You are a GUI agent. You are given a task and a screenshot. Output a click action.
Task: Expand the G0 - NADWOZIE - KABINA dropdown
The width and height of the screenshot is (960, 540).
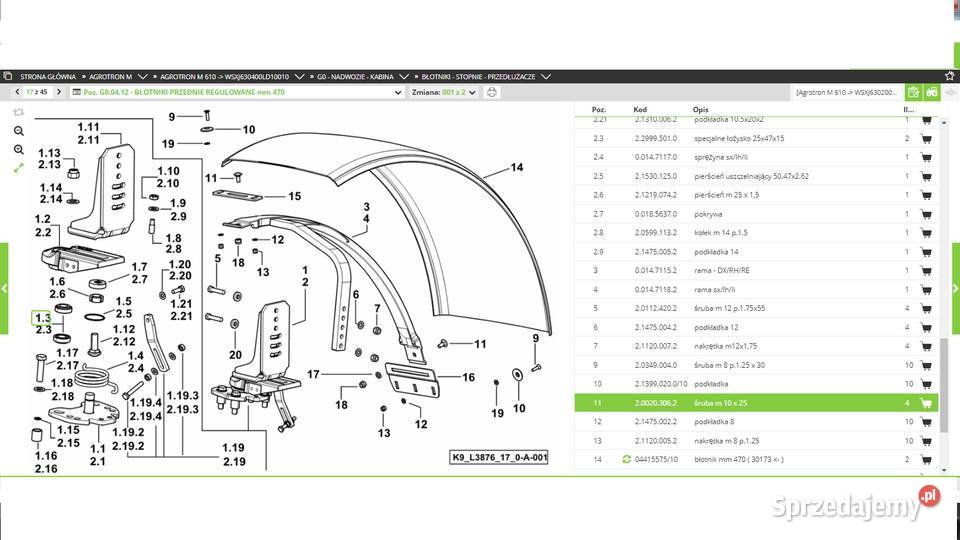pos(403,77)
